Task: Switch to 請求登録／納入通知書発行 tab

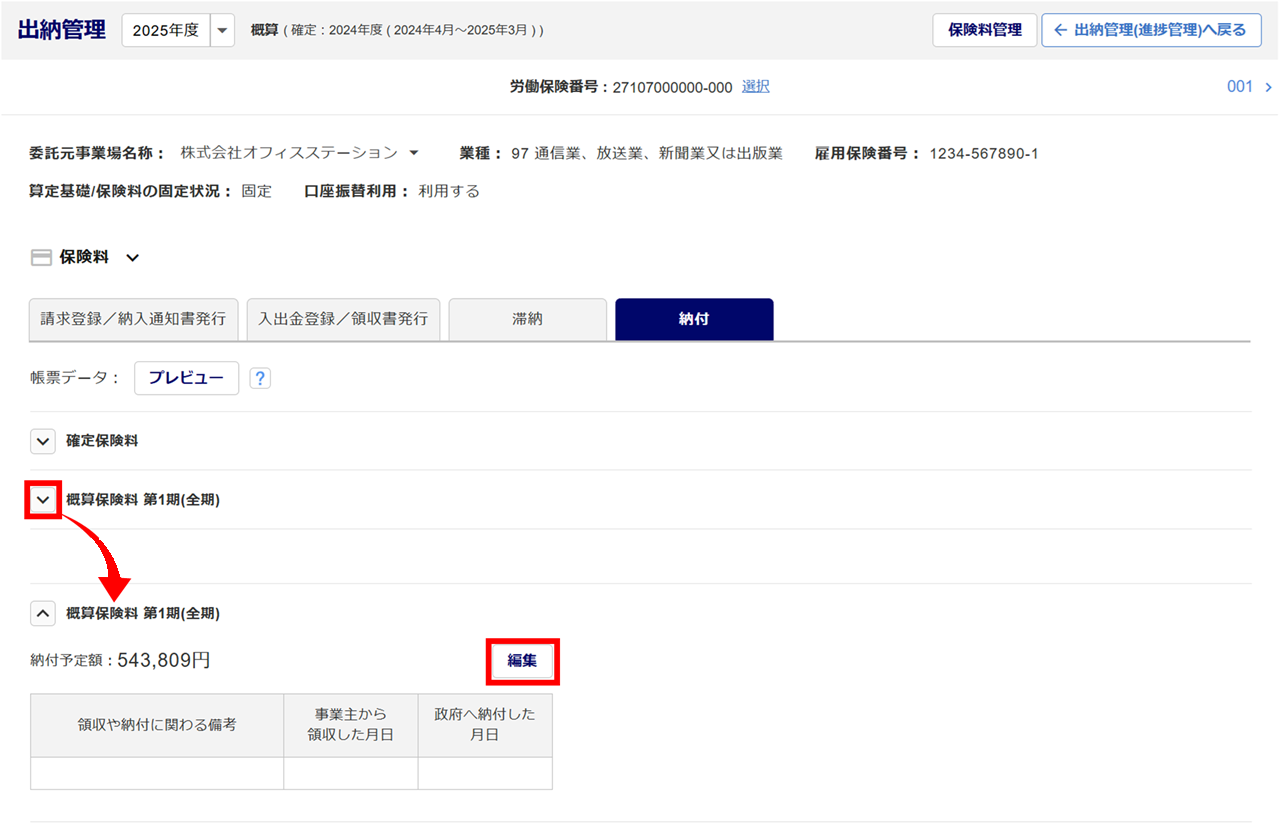Action: [133, 319]
